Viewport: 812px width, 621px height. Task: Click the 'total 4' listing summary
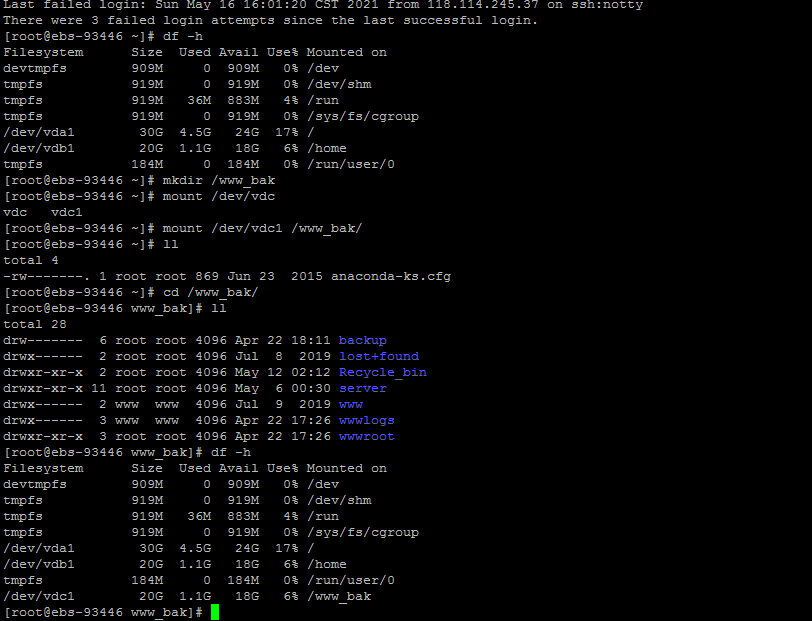click(x=31, y=260)
